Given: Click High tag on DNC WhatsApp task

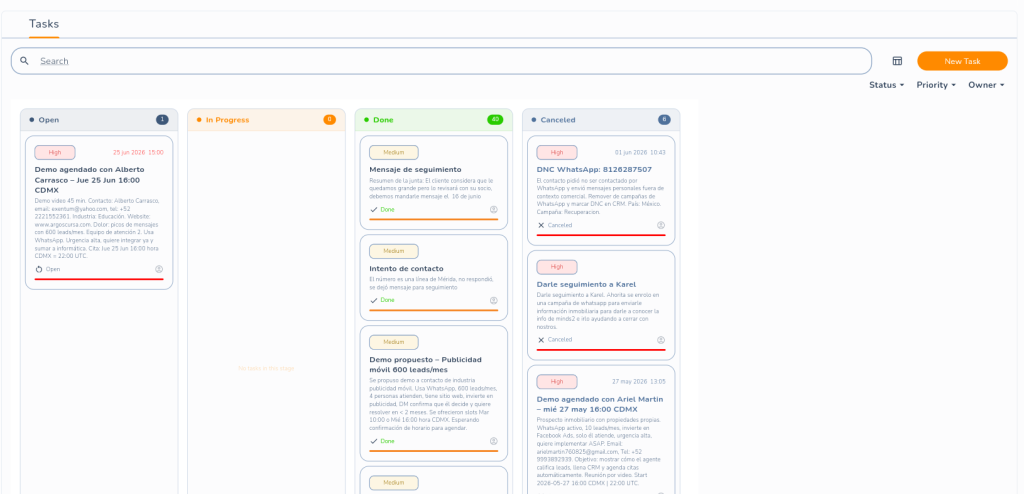Looking at the screenshot, I should pos(557,152).
